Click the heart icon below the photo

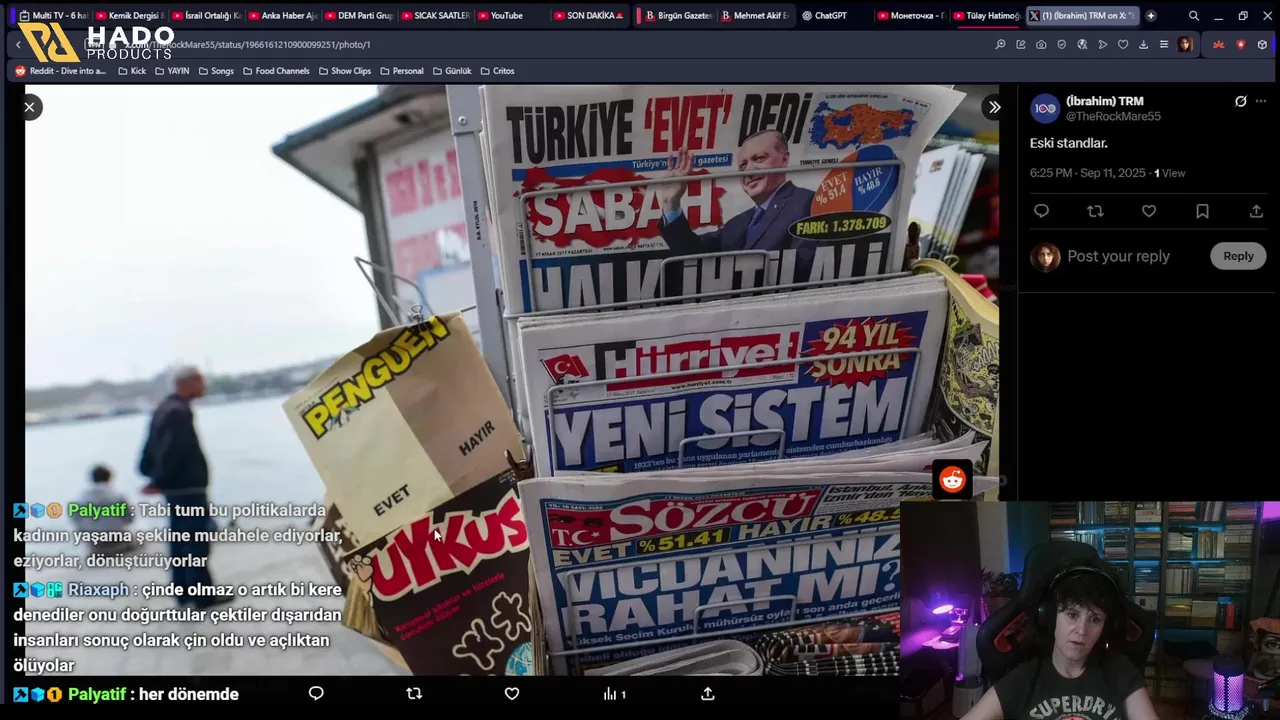512,693
